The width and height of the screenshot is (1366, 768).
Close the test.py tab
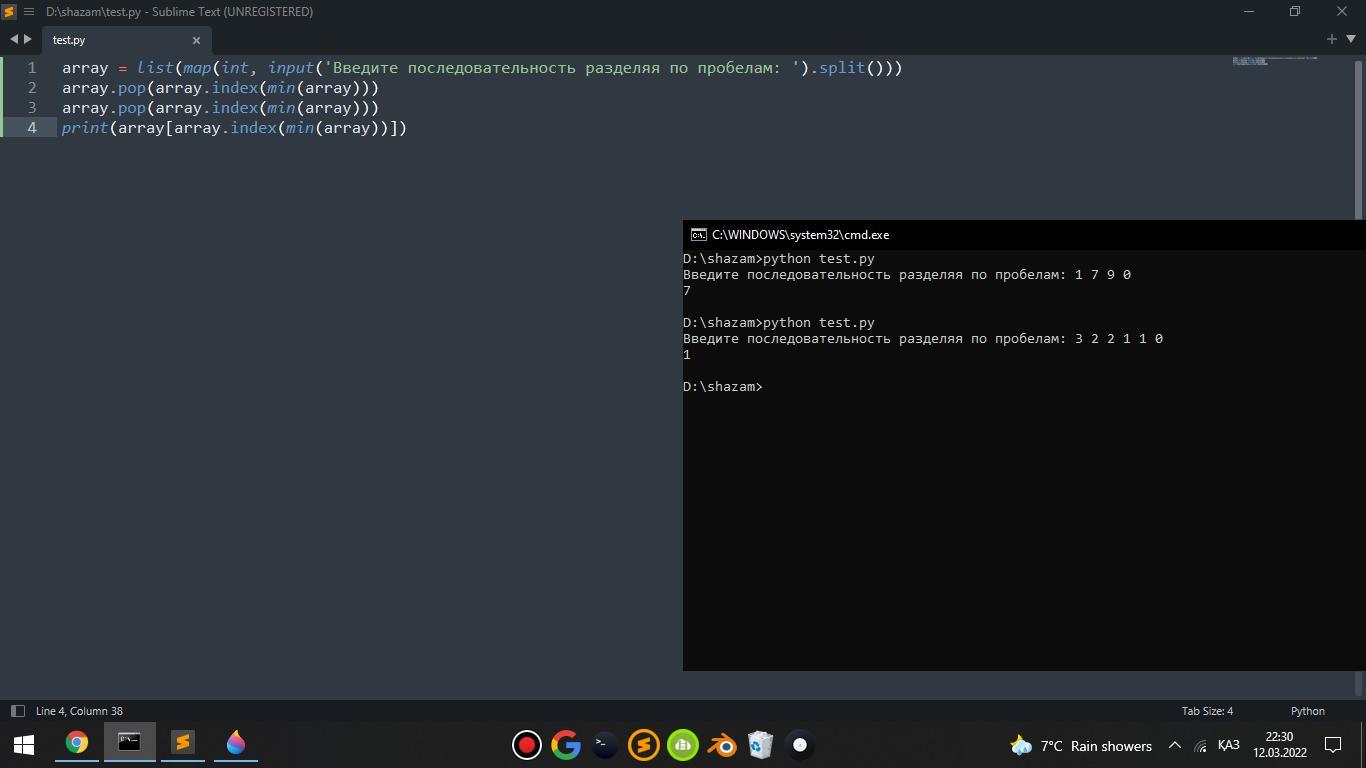196,40
